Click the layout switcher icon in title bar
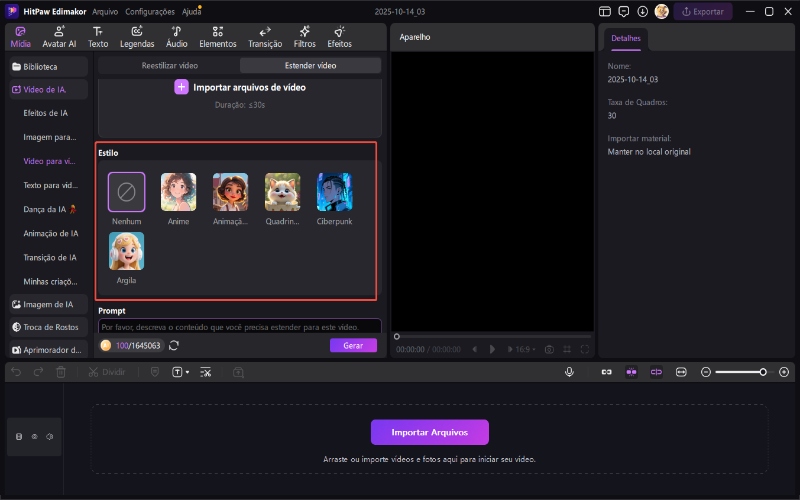 (605, 11)
